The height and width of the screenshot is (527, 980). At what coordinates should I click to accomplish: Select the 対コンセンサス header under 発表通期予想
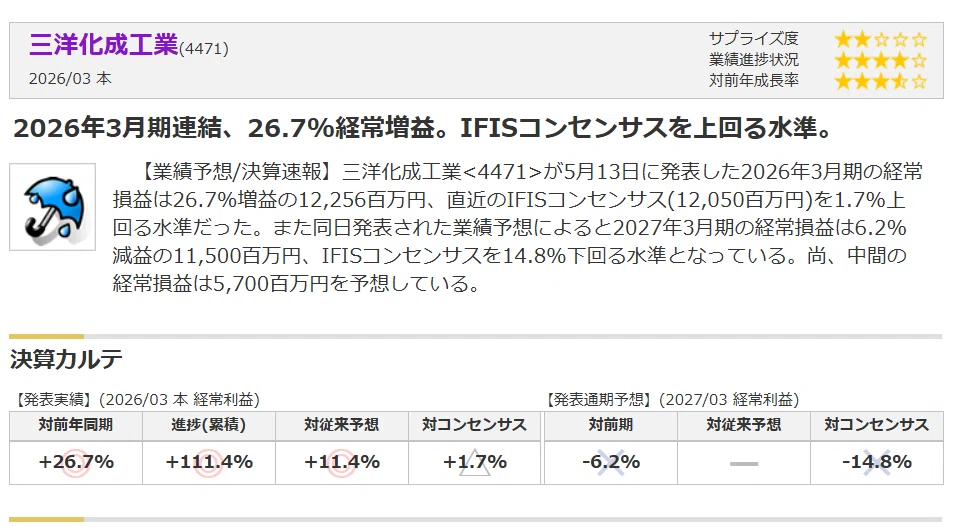click(x=877, y=425)
